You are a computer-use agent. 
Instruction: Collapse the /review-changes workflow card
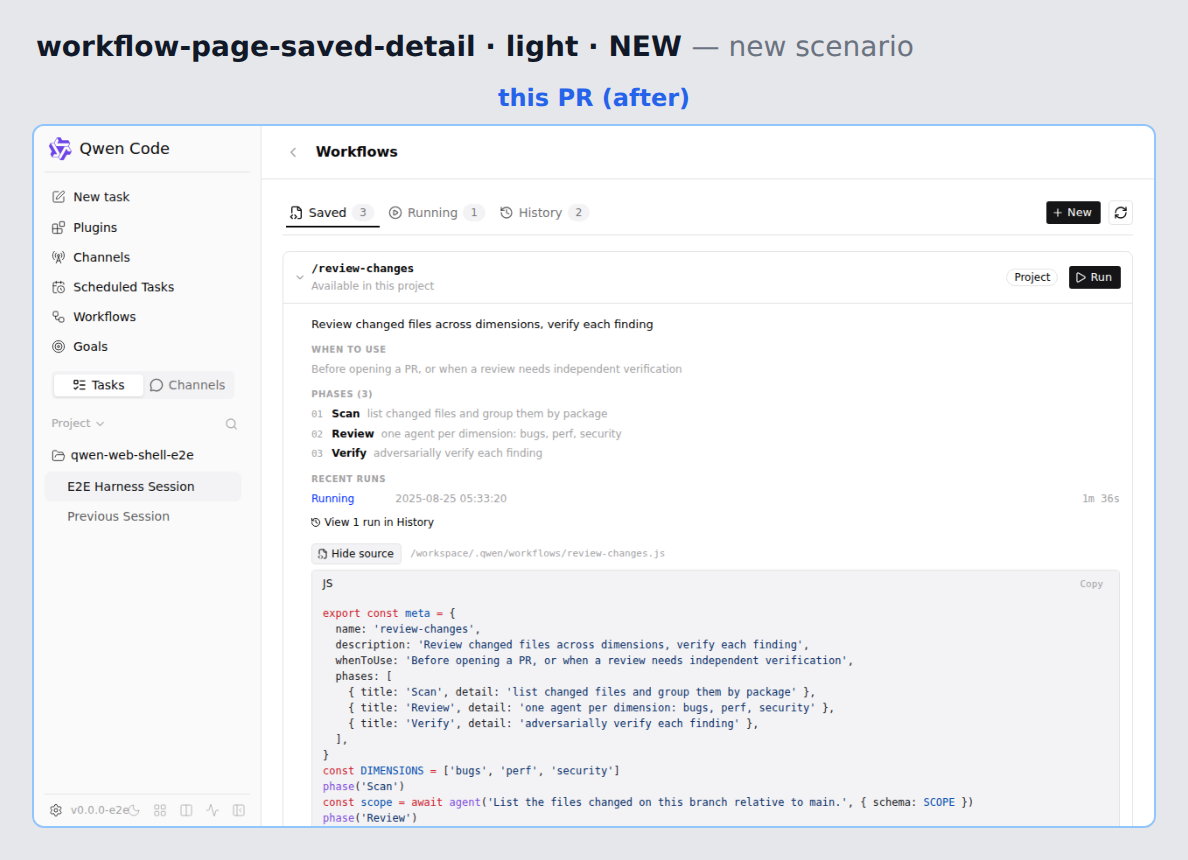pyautogui.click(x=300, y=277)
